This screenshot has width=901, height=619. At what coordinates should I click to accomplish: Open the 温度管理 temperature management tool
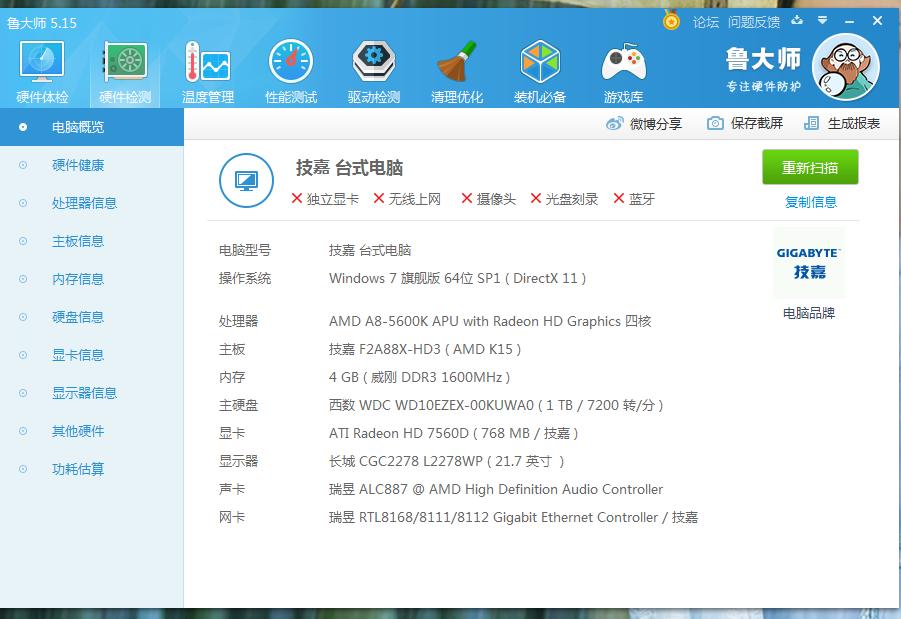click(x=207, y=67)
